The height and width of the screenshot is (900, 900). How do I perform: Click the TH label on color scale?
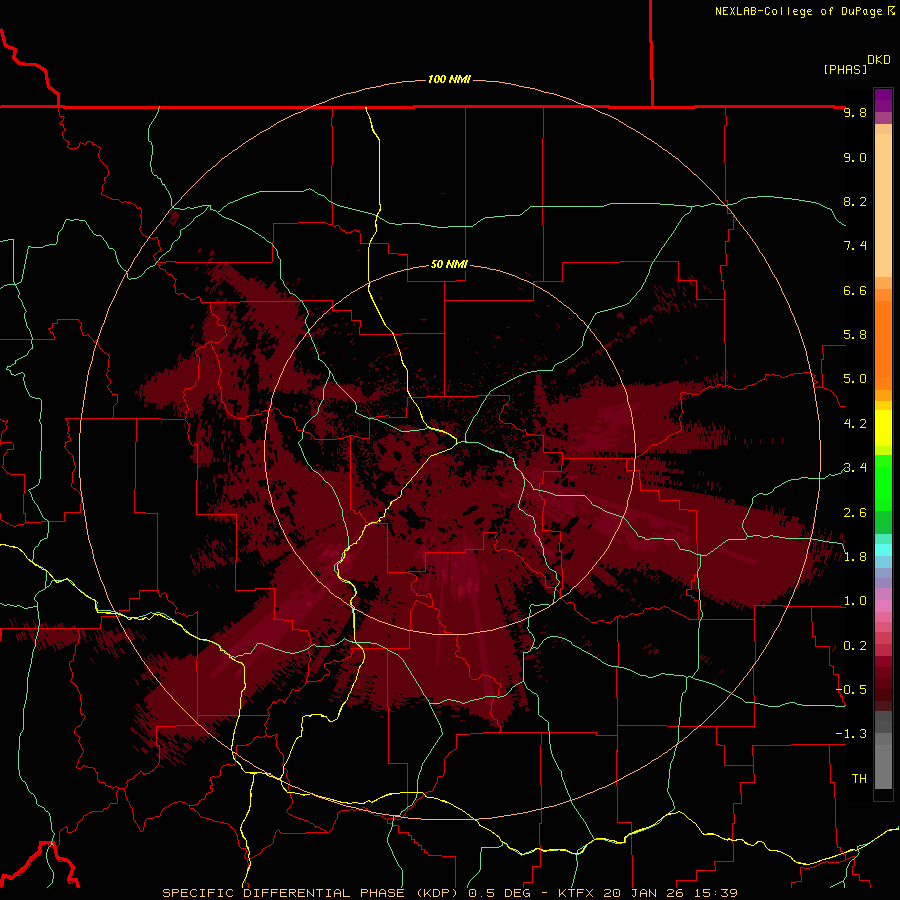(x=859, y=779)
